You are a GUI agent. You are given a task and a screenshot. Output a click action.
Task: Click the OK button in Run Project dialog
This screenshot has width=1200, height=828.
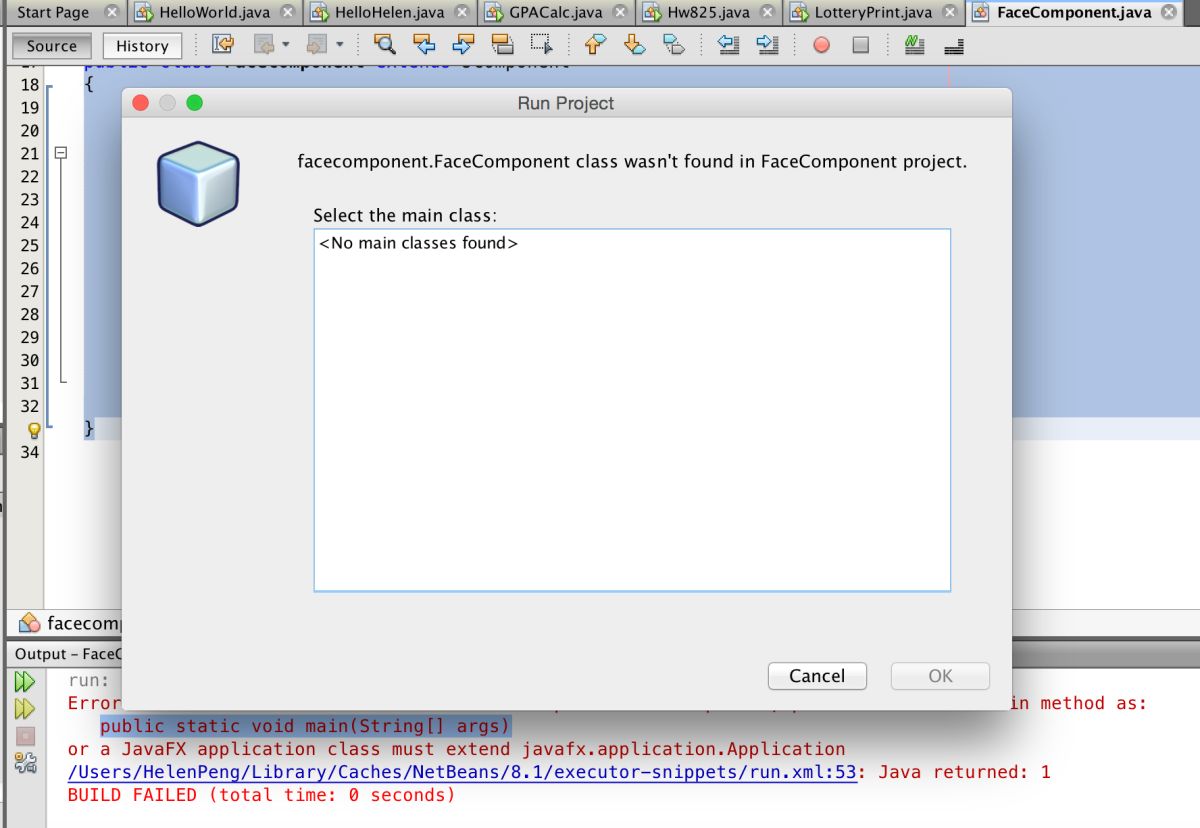[940, 676]
